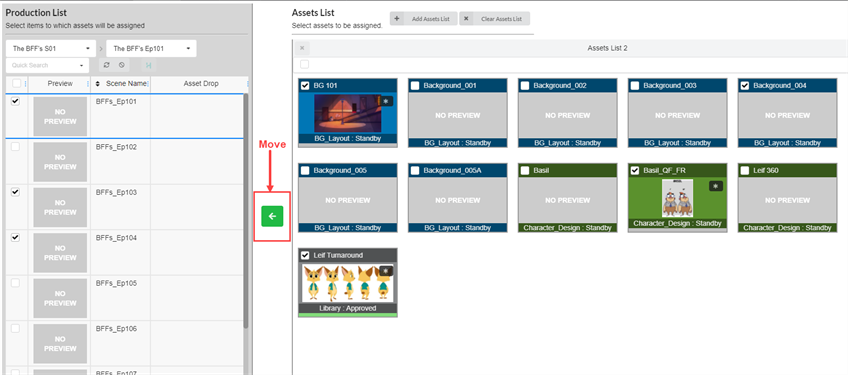The width and height of the screenshot is (848, 375).
Task: Click the Asset Drop column header
Action: (201, 84)
